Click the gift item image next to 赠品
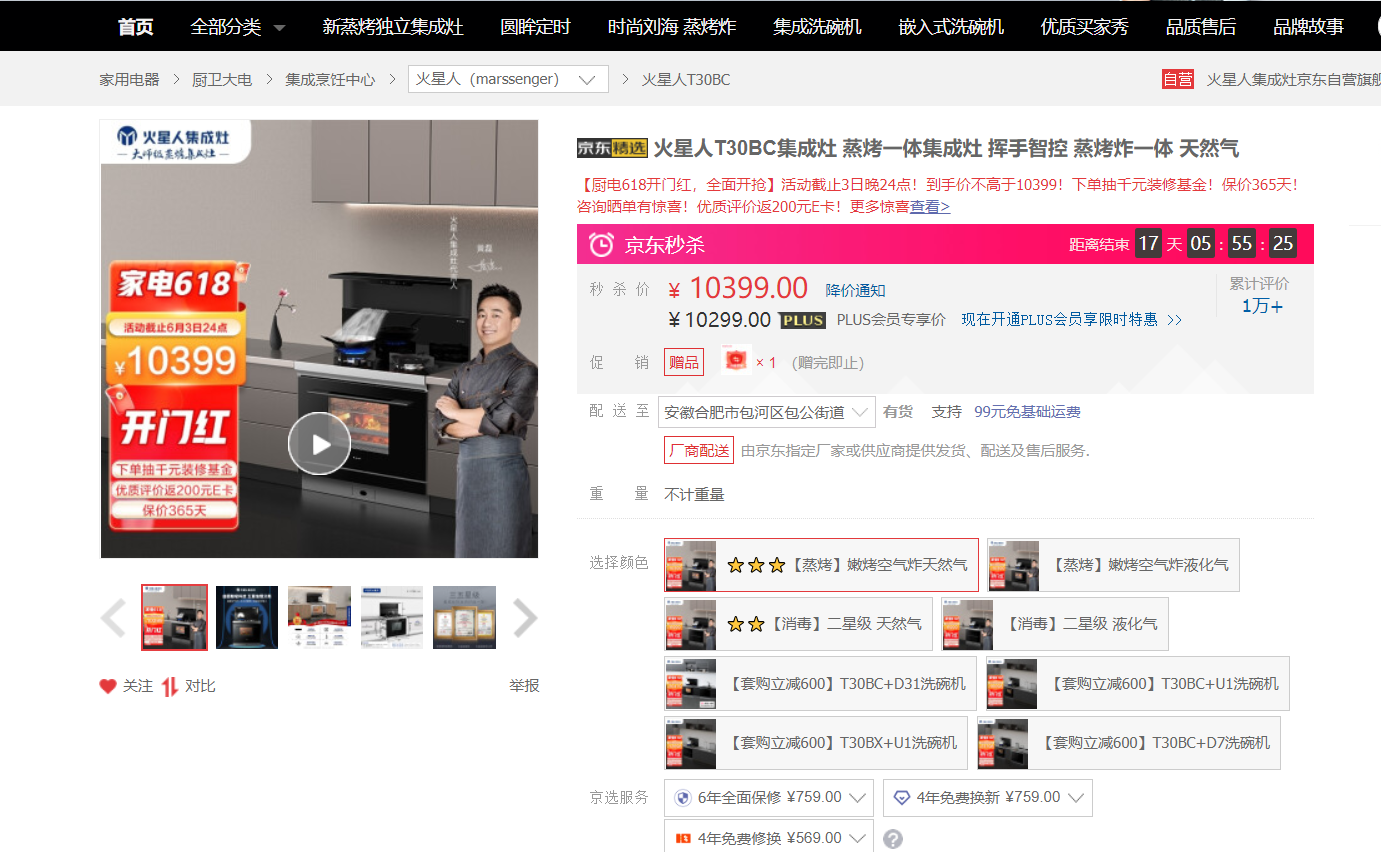 tap(735, 361)
